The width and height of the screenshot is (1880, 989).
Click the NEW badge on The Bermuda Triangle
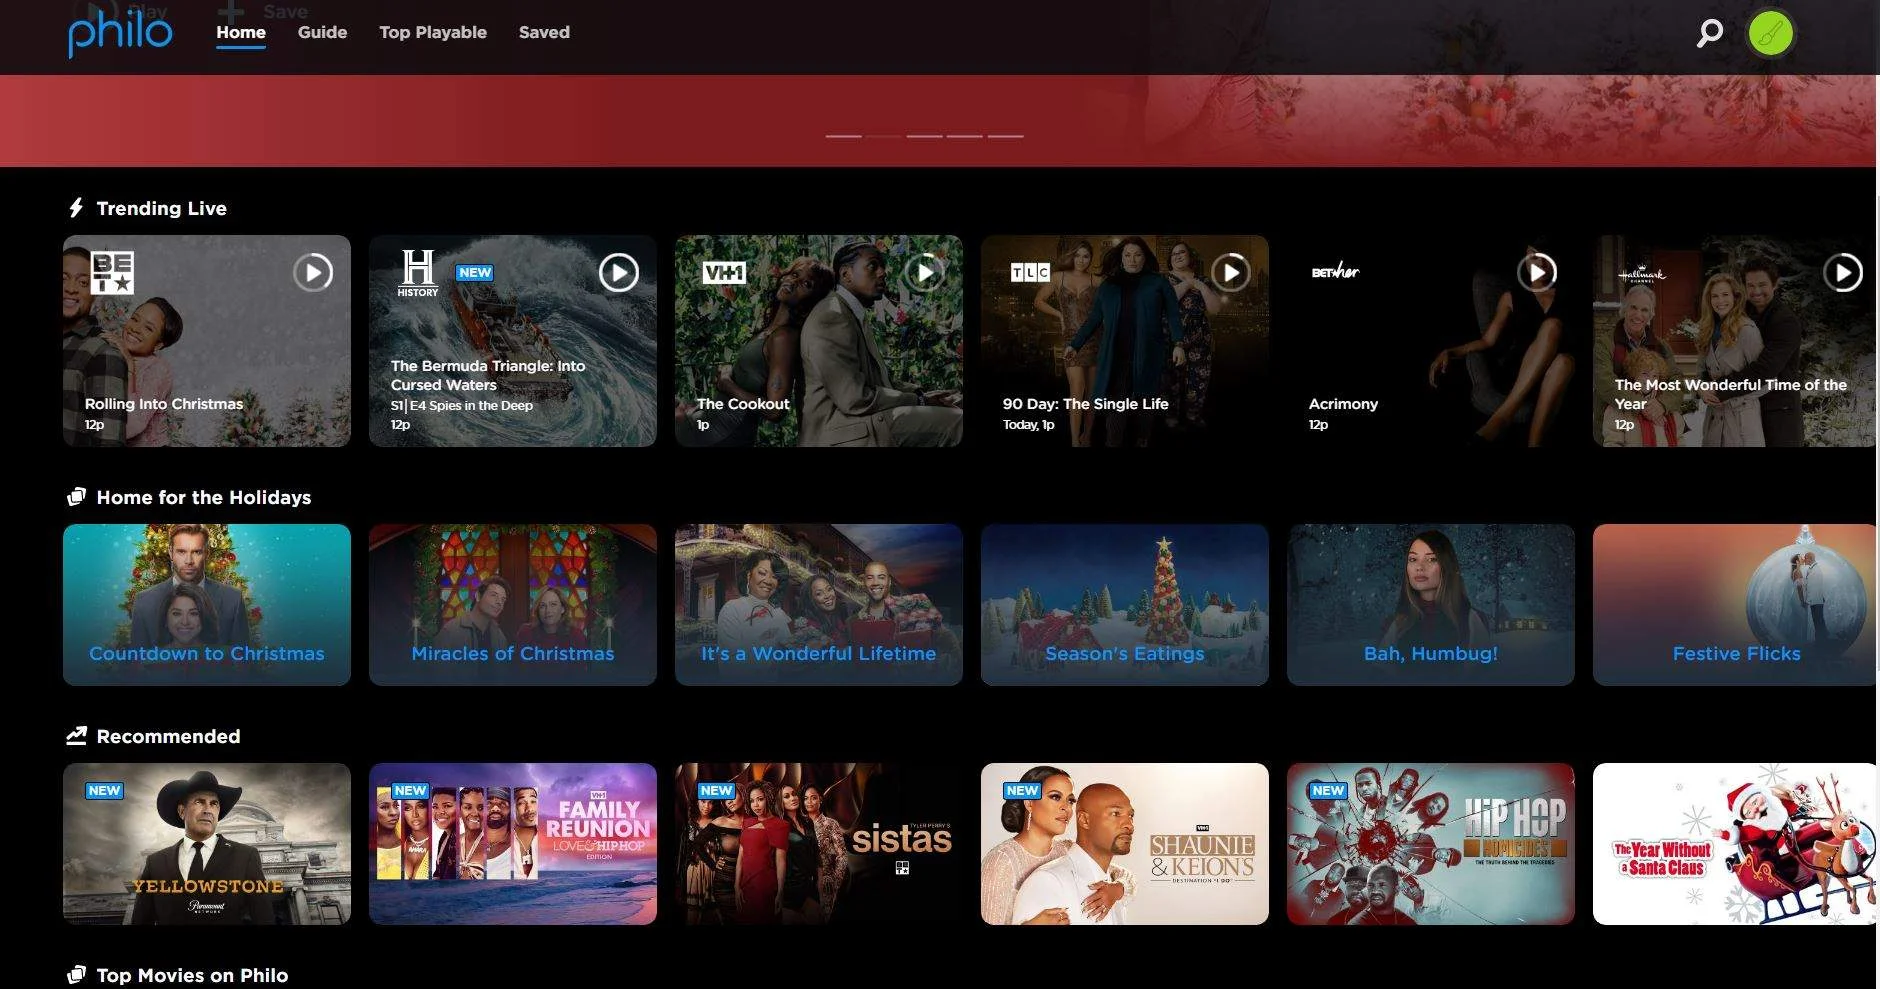coord(475,272)
